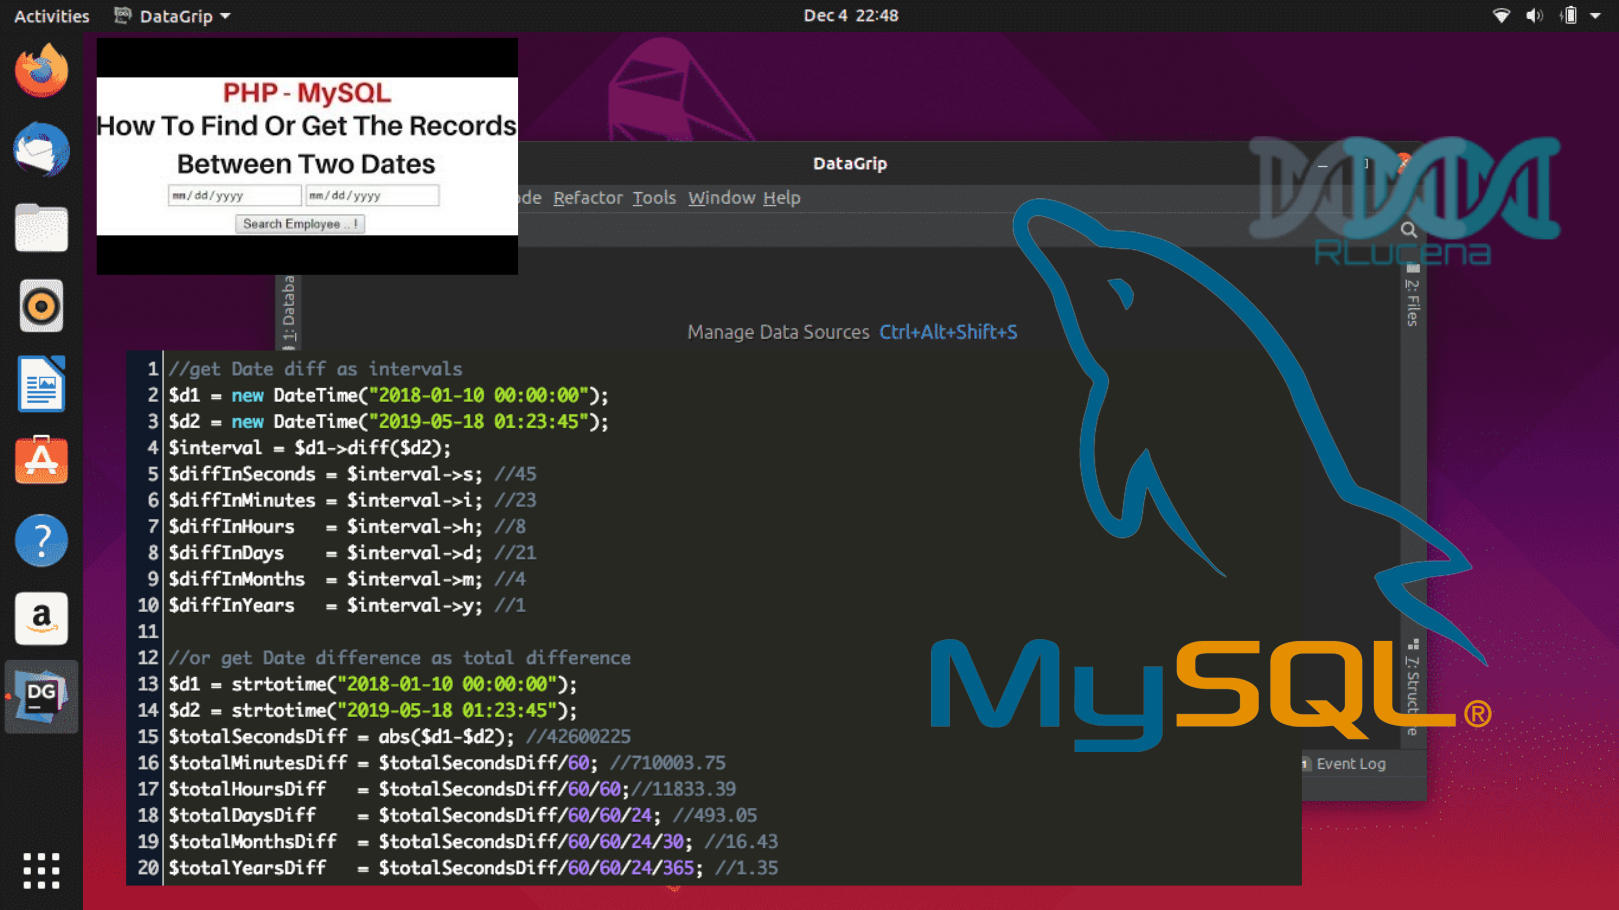Viewport: 1619px width, 910px height.
Task: Open the Wi-Fi network indicator
Action: 1501,15
